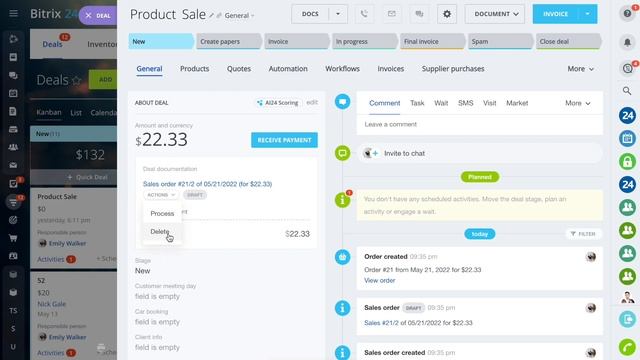Open the DOCUMENT dropdown
This screenshot has width=640, height=360.
click(495, 14)
